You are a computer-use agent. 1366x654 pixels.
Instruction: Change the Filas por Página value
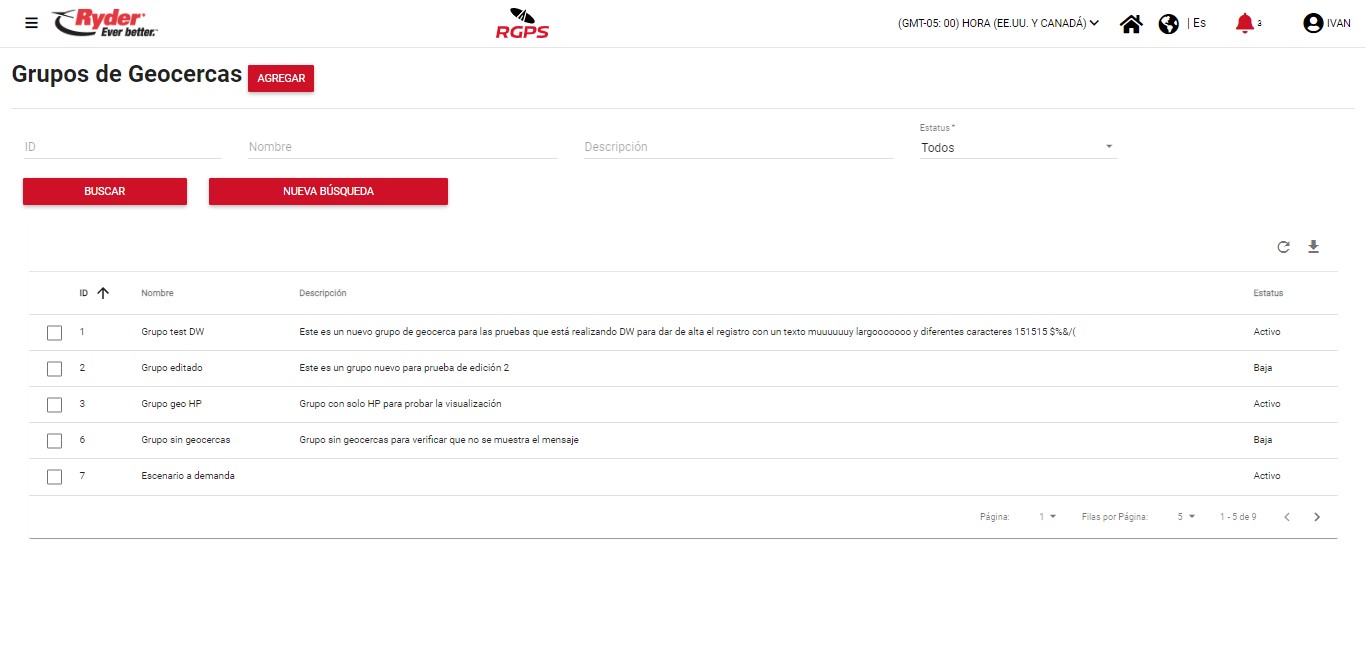click(1186, 517)
